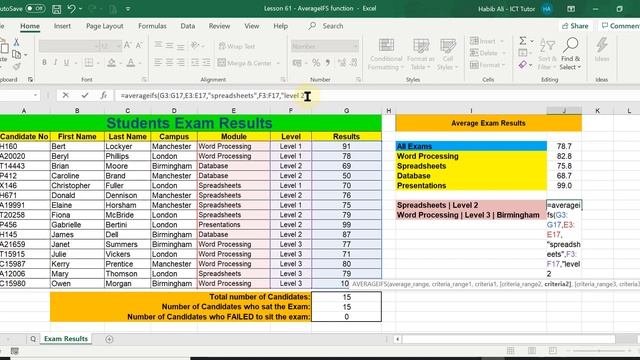
Task: Click the Center alignment icon
Action: tap(169, 62)
